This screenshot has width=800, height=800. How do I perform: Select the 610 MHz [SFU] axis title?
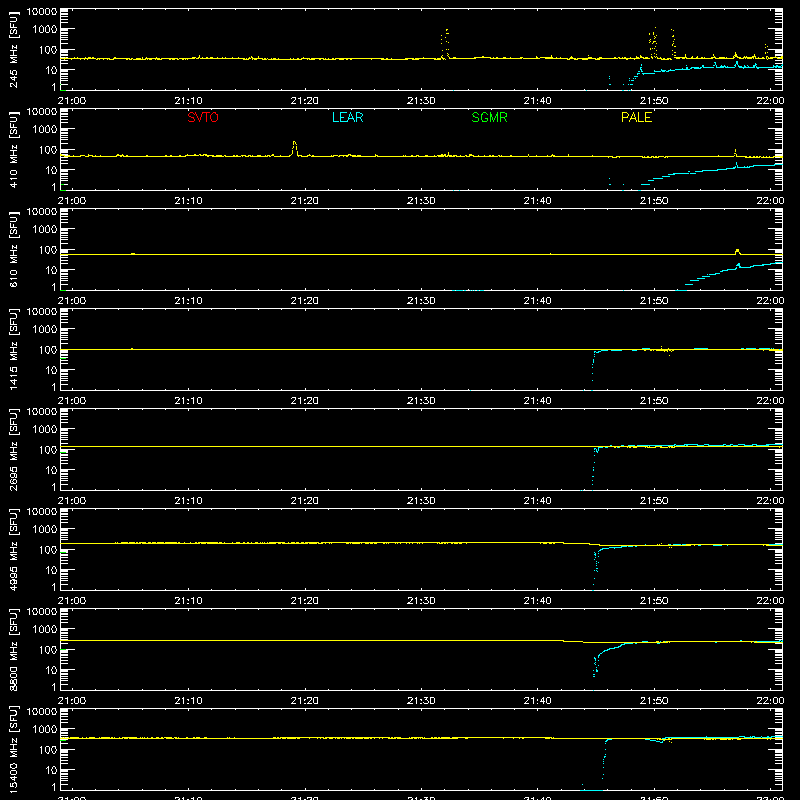[14, 250]
